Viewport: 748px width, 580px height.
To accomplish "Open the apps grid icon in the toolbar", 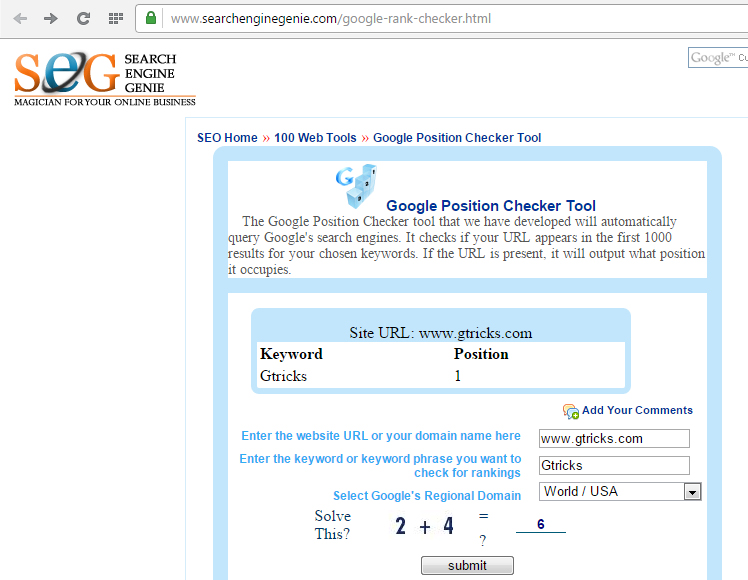I will [x=116, y=19].
